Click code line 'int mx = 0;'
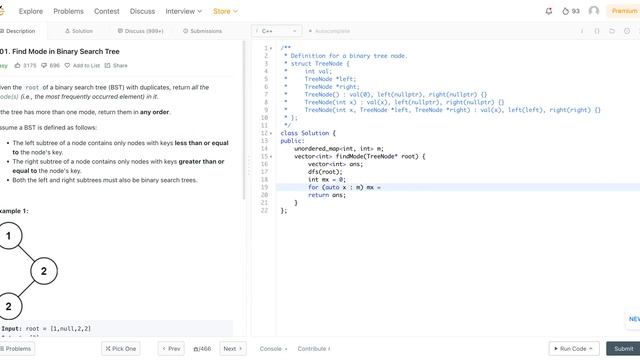This screenshot has width=640, height=360. point(327,180)
